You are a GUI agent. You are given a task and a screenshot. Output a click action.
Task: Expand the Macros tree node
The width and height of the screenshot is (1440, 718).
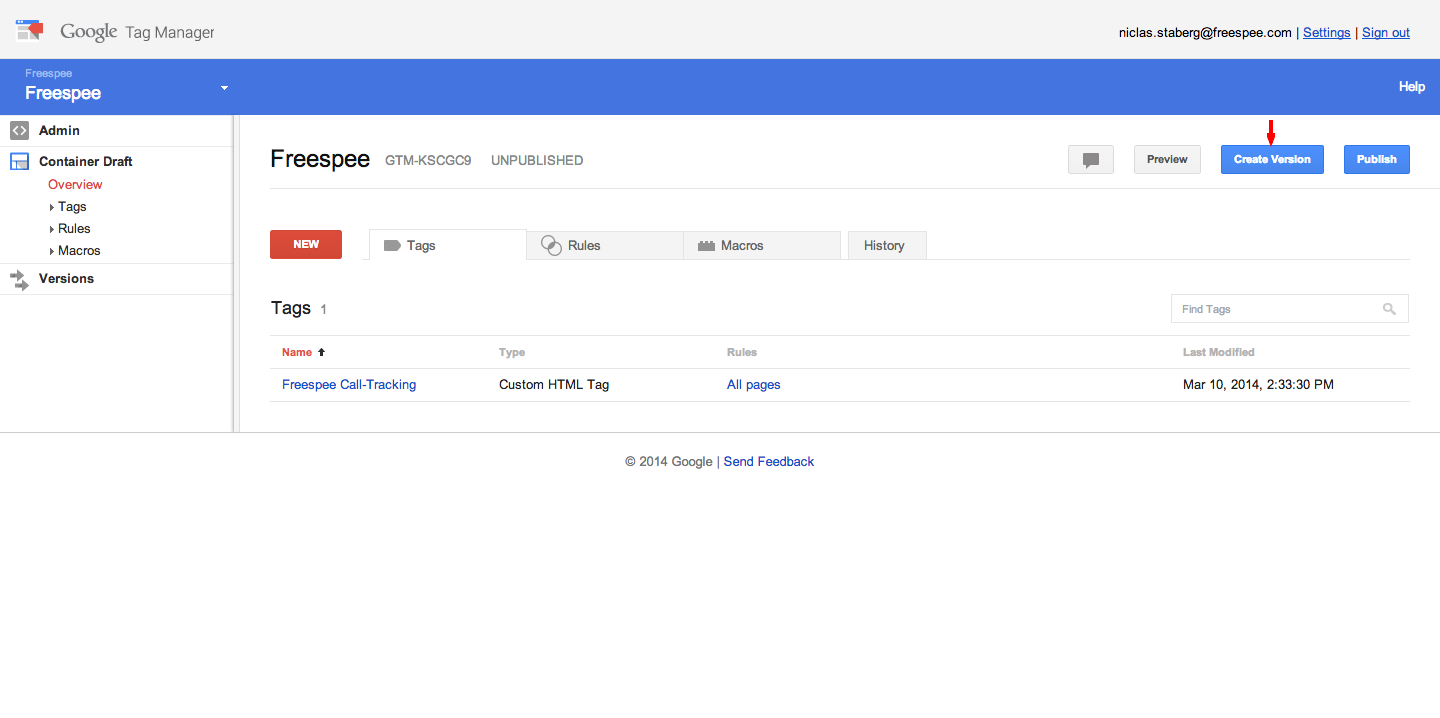tap(52, 251)
